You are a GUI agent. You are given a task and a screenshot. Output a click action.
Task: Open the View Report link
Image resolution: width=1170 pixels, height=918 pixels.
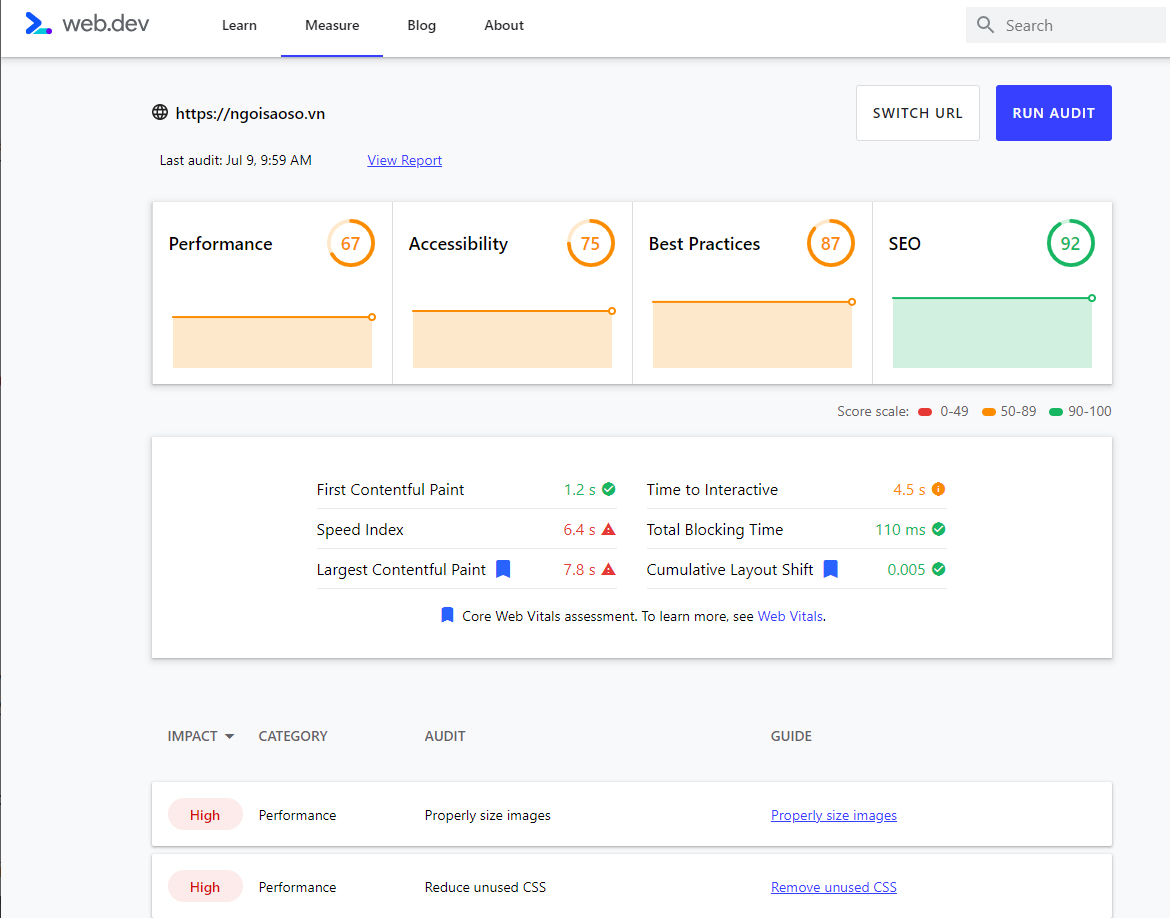coord(404,160)
